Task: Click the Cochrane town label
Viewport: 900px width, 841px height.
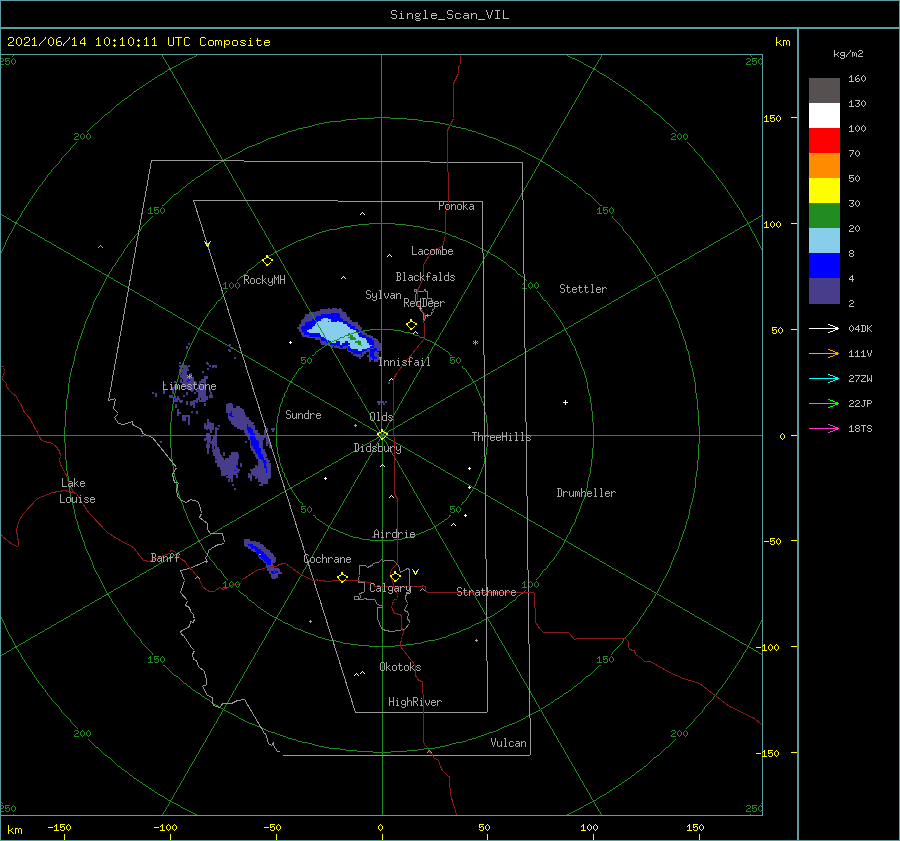Action: pos(327,559)
